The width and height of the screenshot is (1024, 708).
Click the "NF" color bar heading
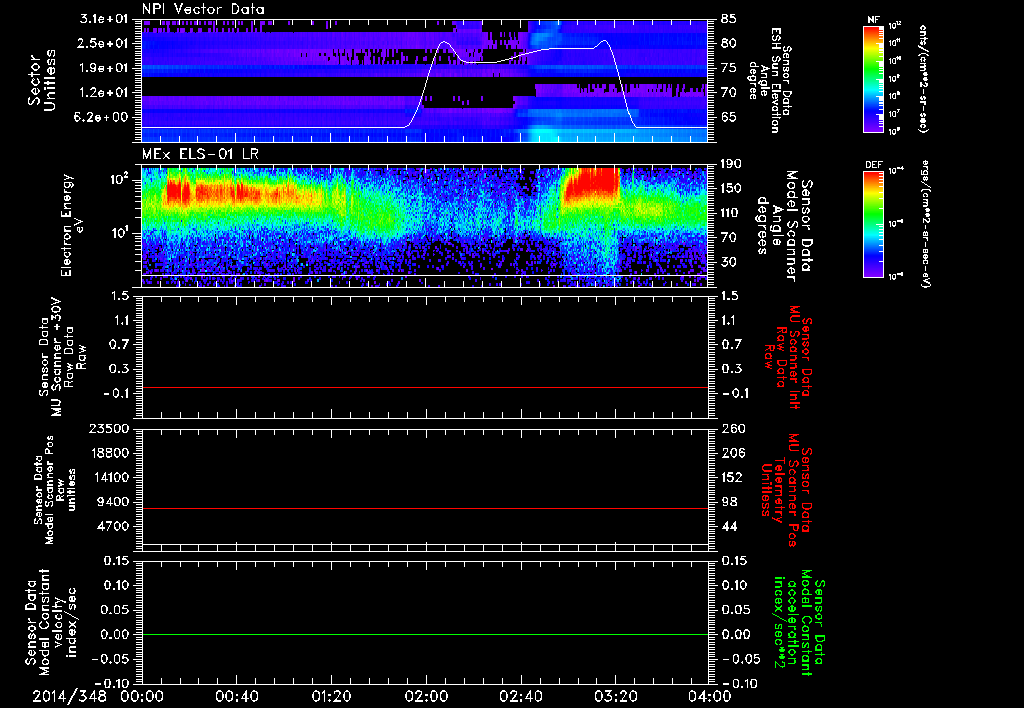click(x=874, y=20)
